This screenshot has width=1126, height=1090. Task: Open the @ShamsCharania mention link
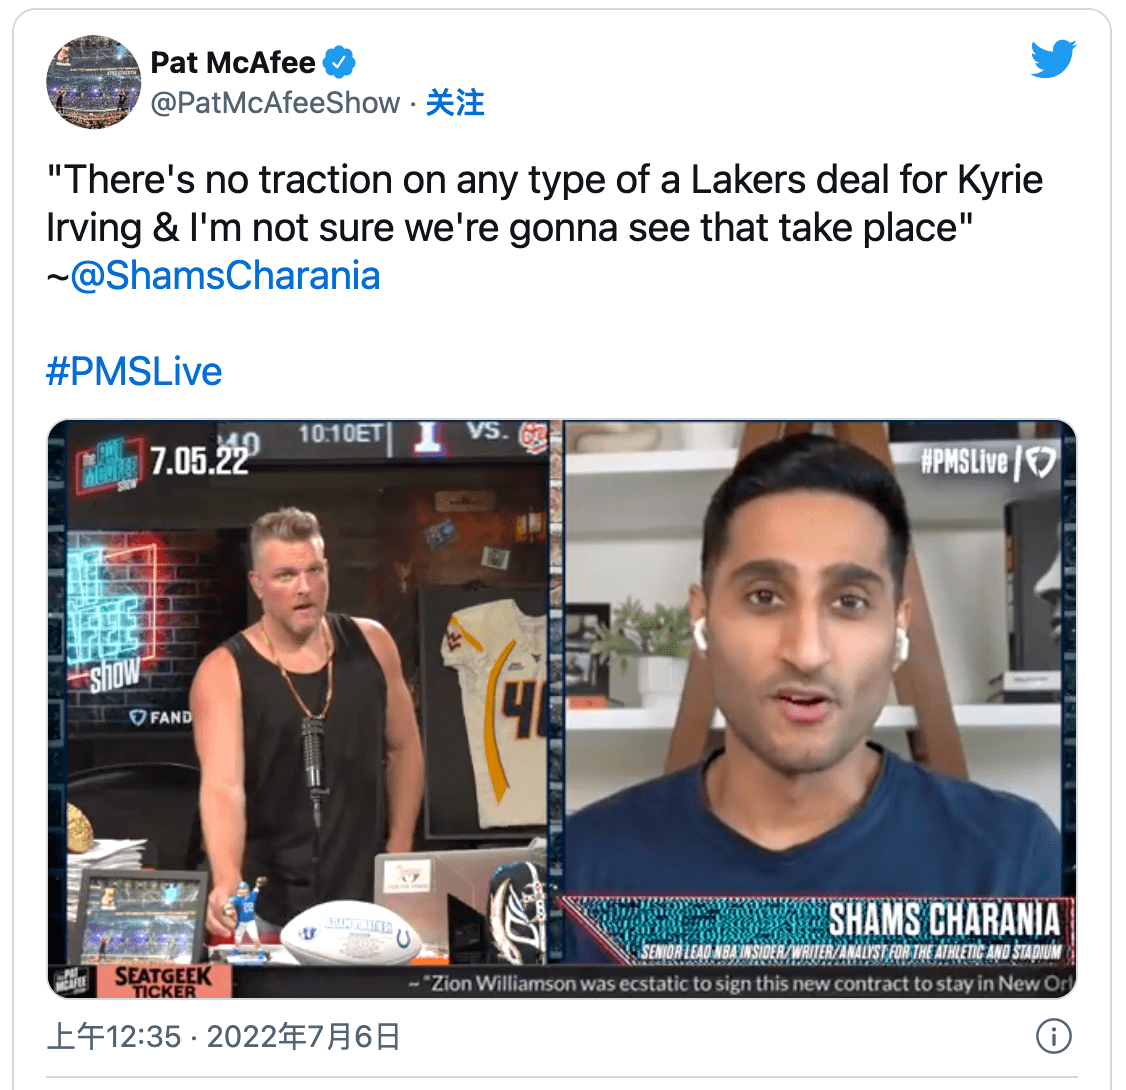coord(225,276)
